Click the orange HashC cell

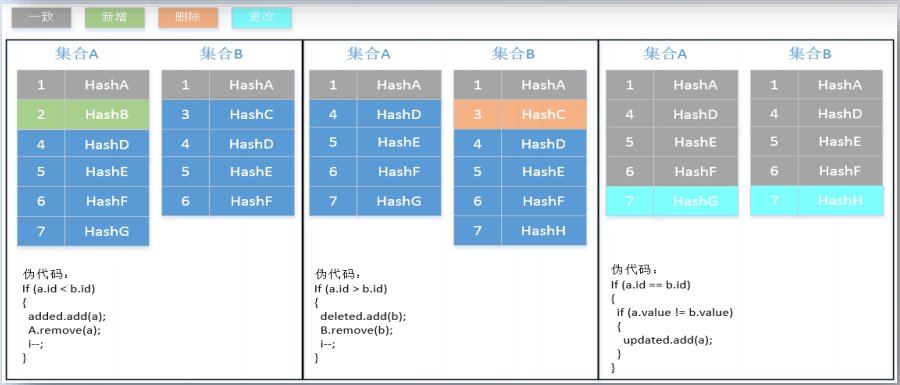(x=544, y=114)
